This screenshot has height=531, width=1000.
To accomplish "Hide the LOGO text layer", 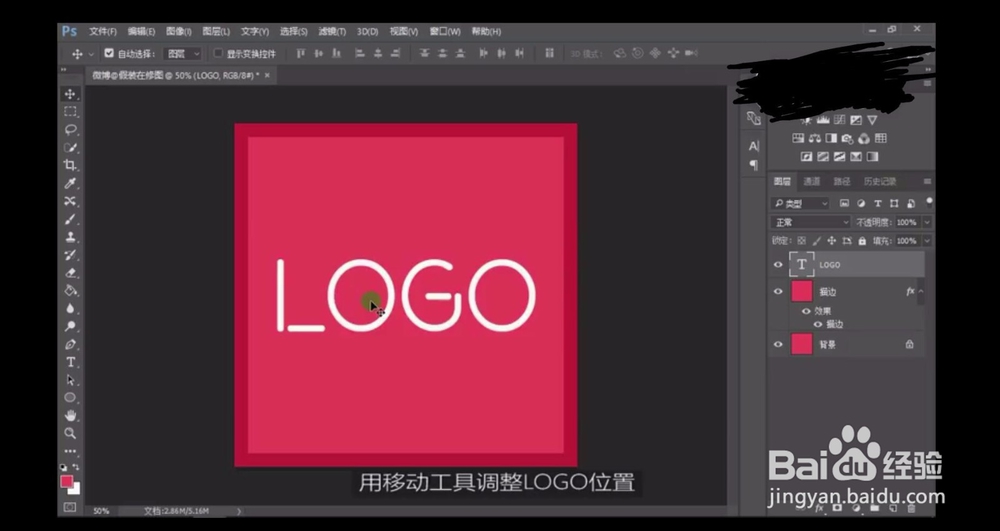I will coord(778,265).
